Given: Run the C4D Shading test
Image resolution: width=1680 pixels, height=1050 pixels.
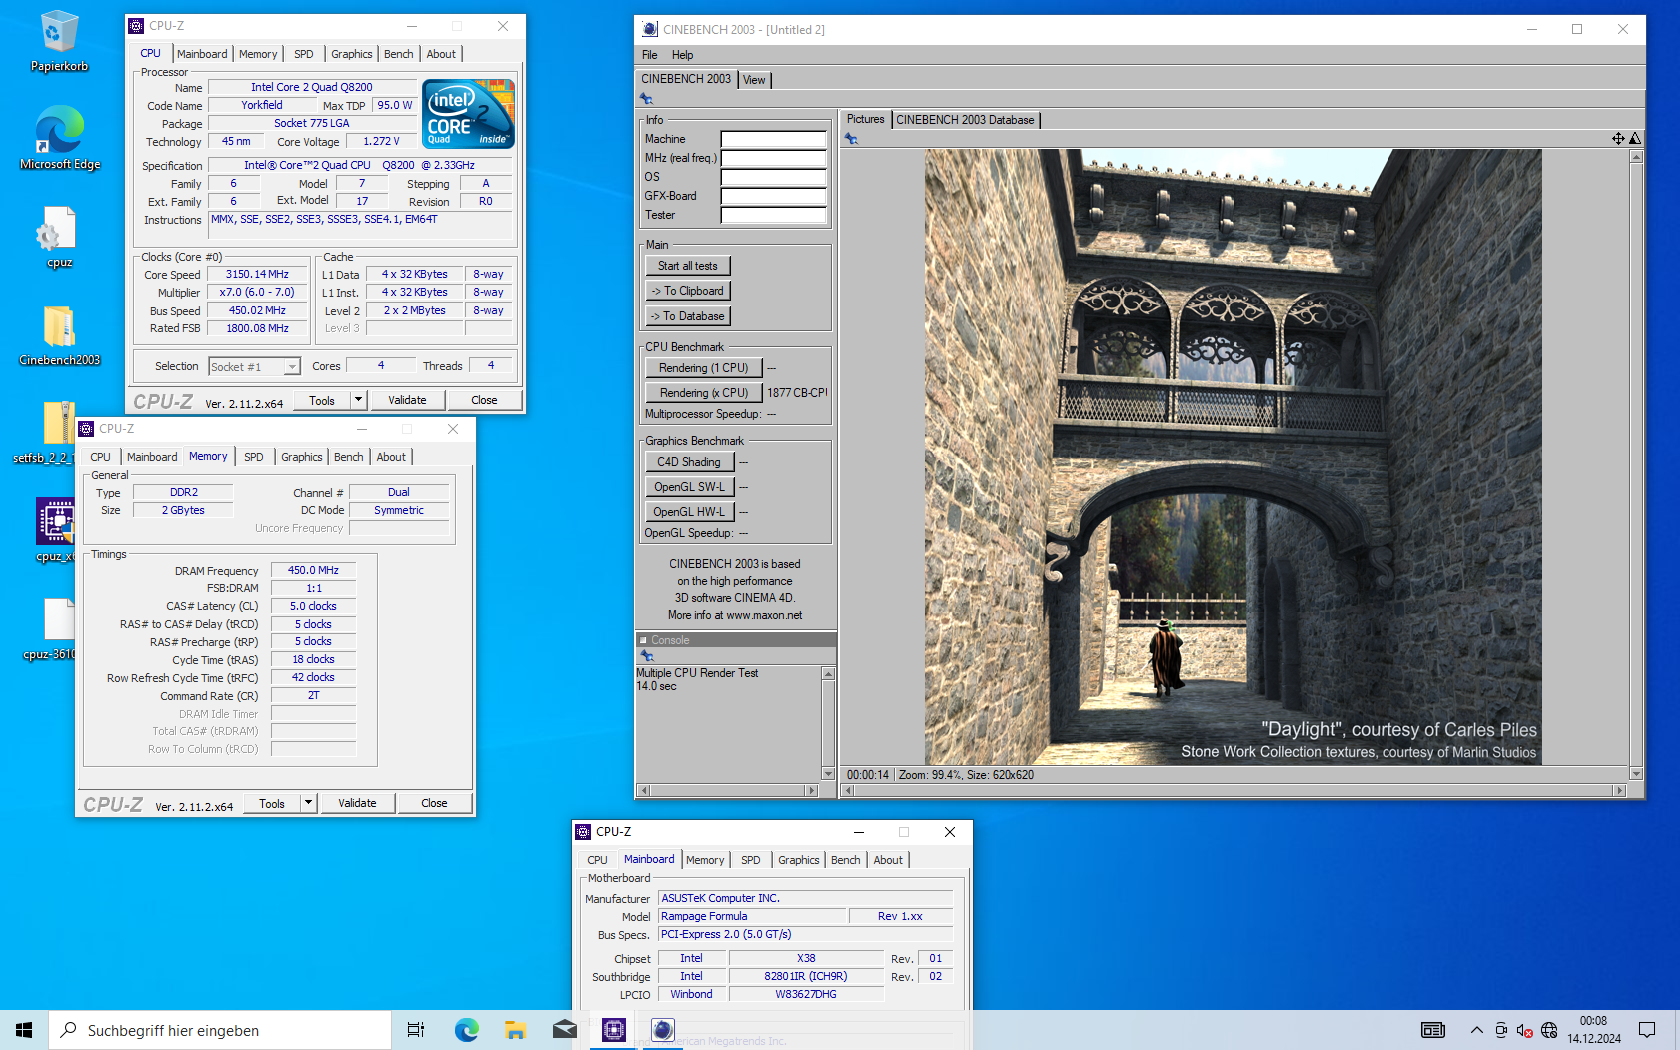Looking at the screenshot, I should [689, 462].
